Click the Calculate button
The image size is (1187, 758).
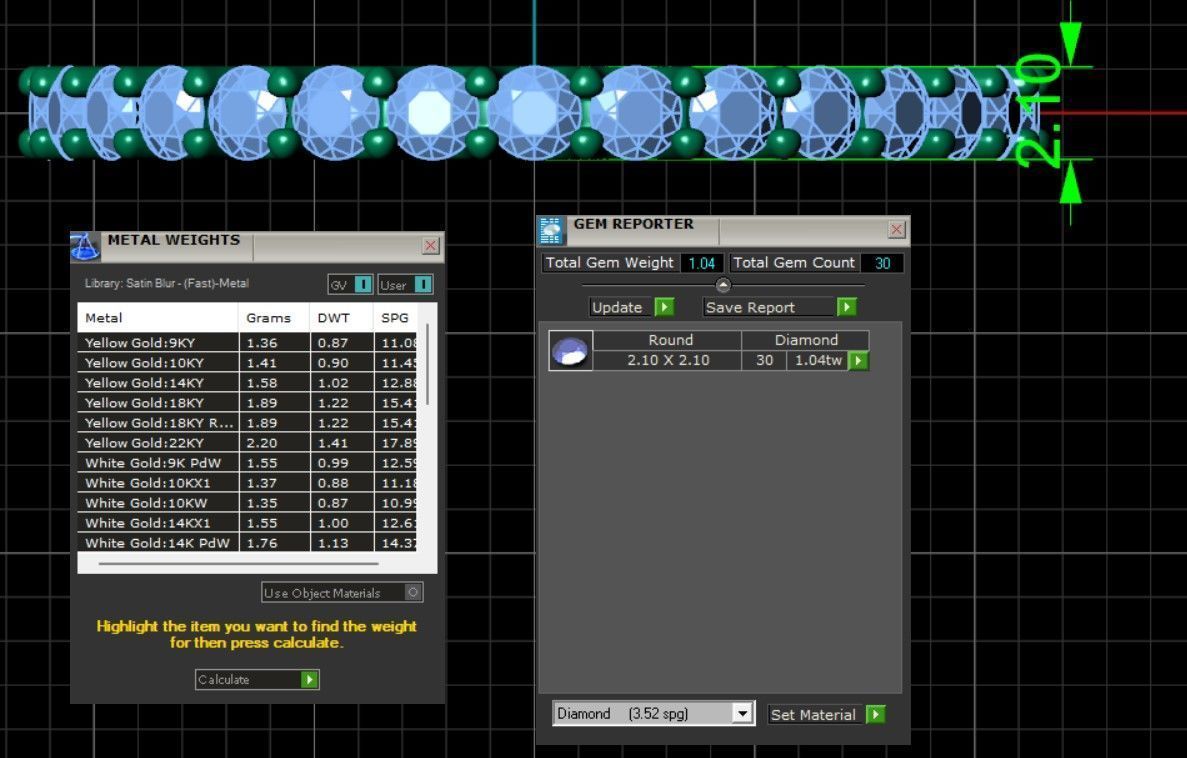(x=257, y=679)
